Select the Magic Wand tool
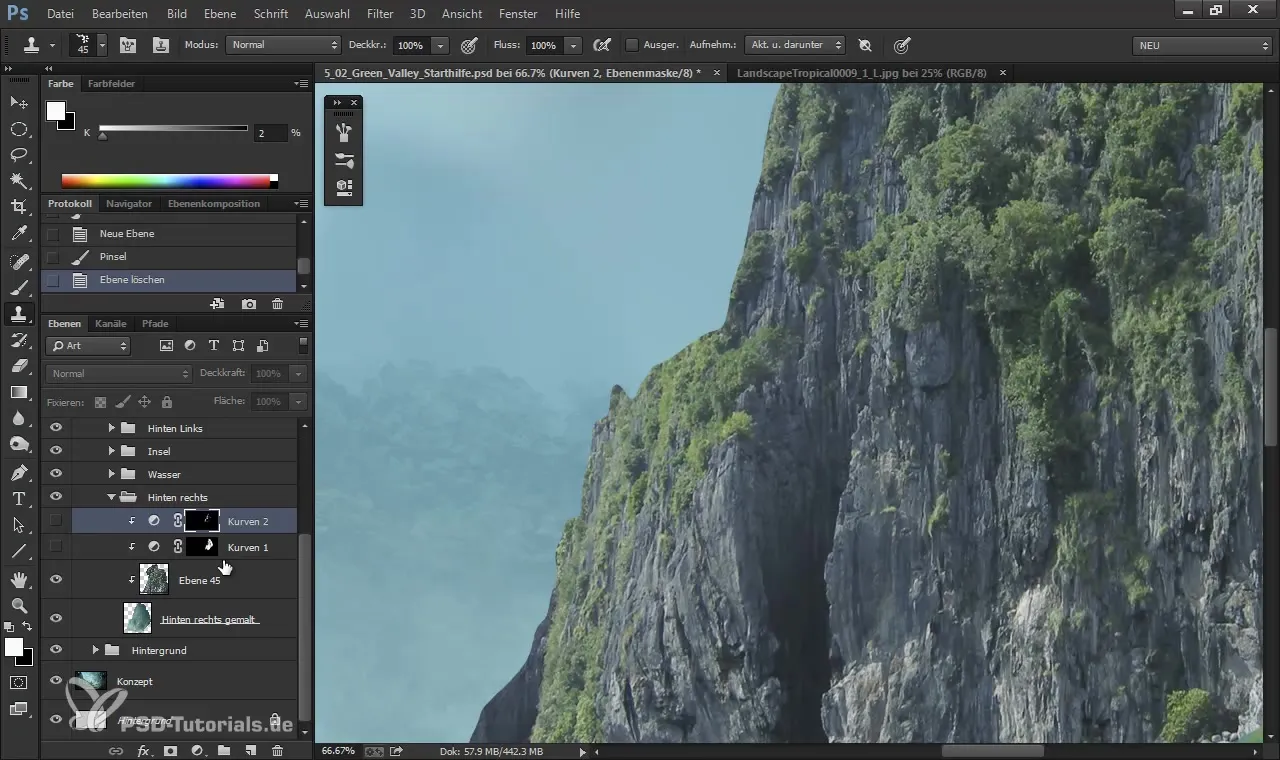Image resolution: width=1280 pixels, height=760 pixels. (18, 180)
